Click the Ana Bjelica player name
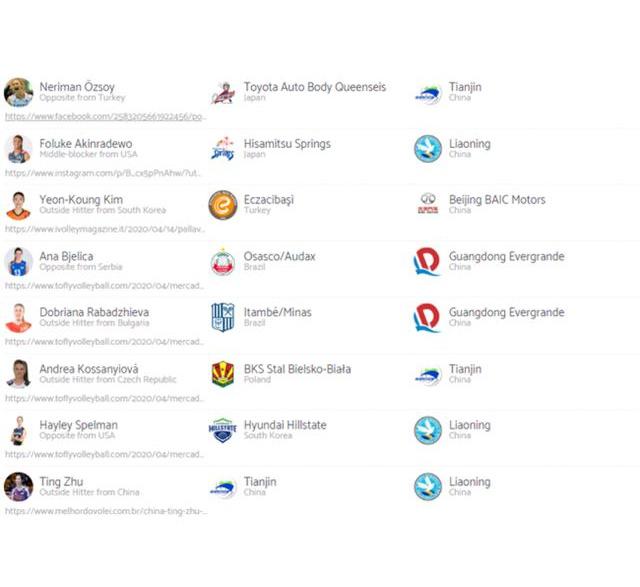Screen dimensions: 640x587 tap(66, 256)
